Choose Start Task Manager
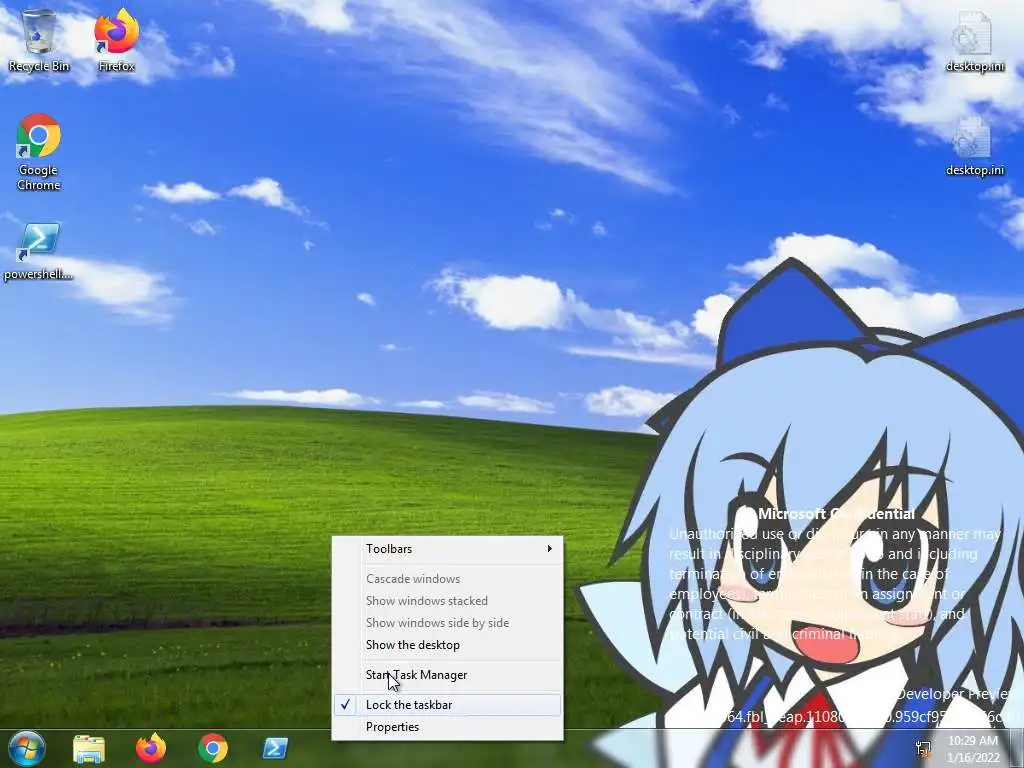Viewport: 1024px width, 768px height. click(x=447, y=675)
